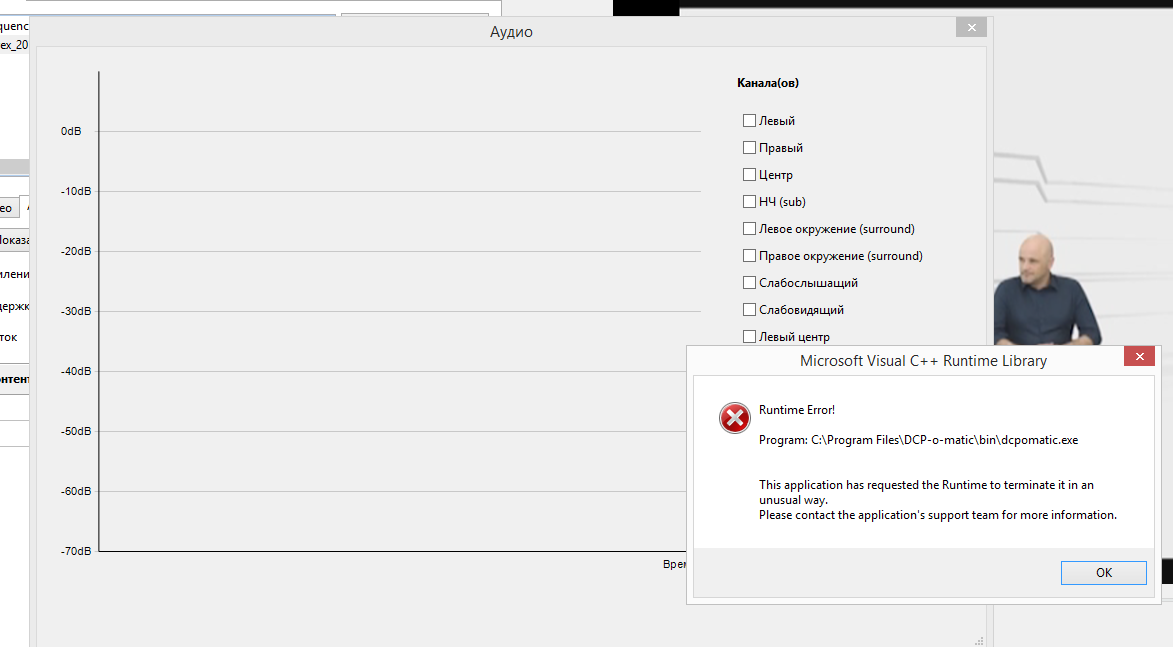Select the partially hidden Video tab at left

[6, 208]
